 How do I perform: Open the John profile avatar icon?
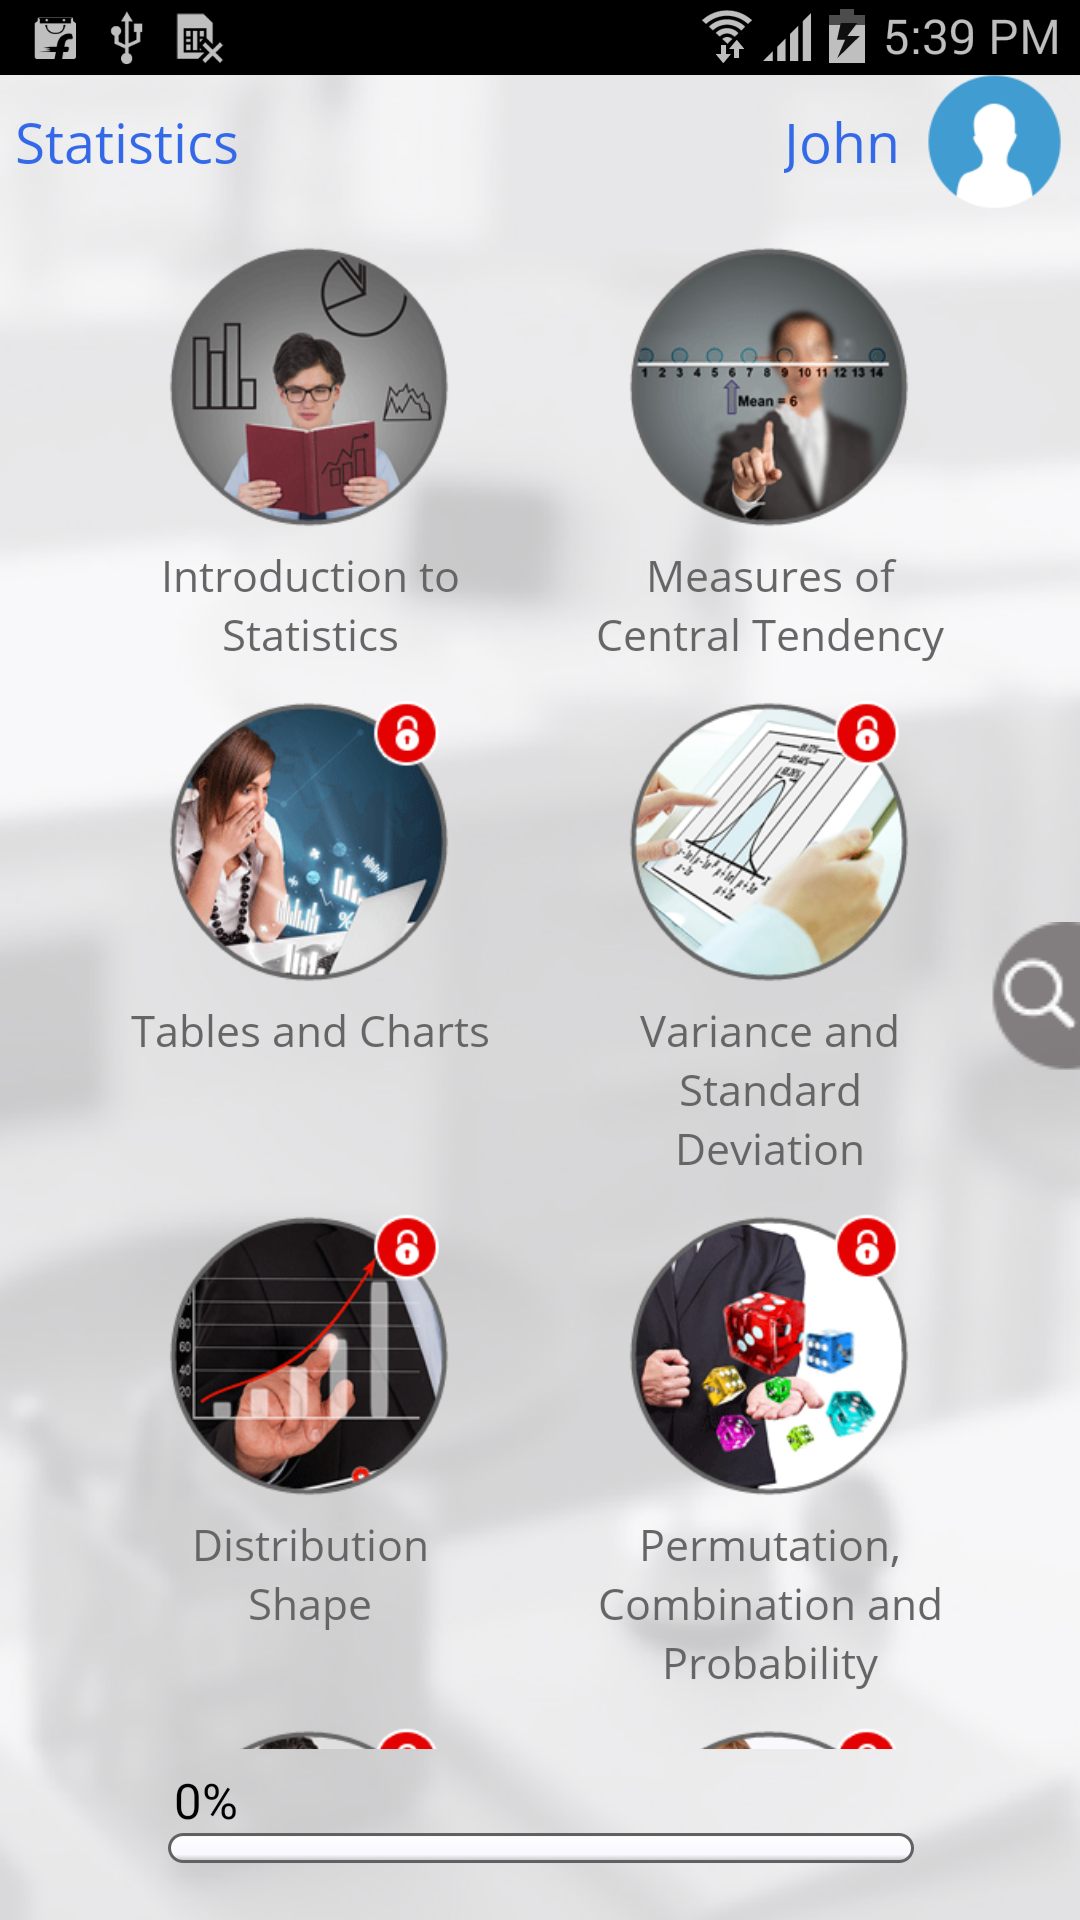click(994, 142)
